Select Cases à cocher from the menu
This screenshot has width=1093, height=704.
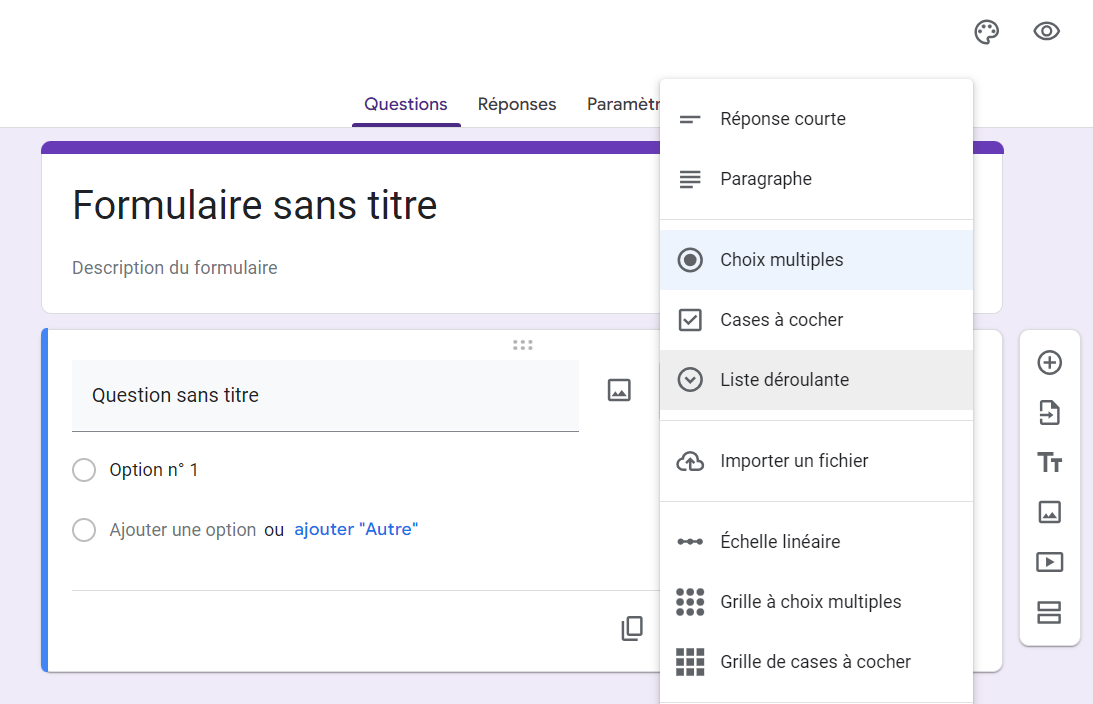pos(781,320)
